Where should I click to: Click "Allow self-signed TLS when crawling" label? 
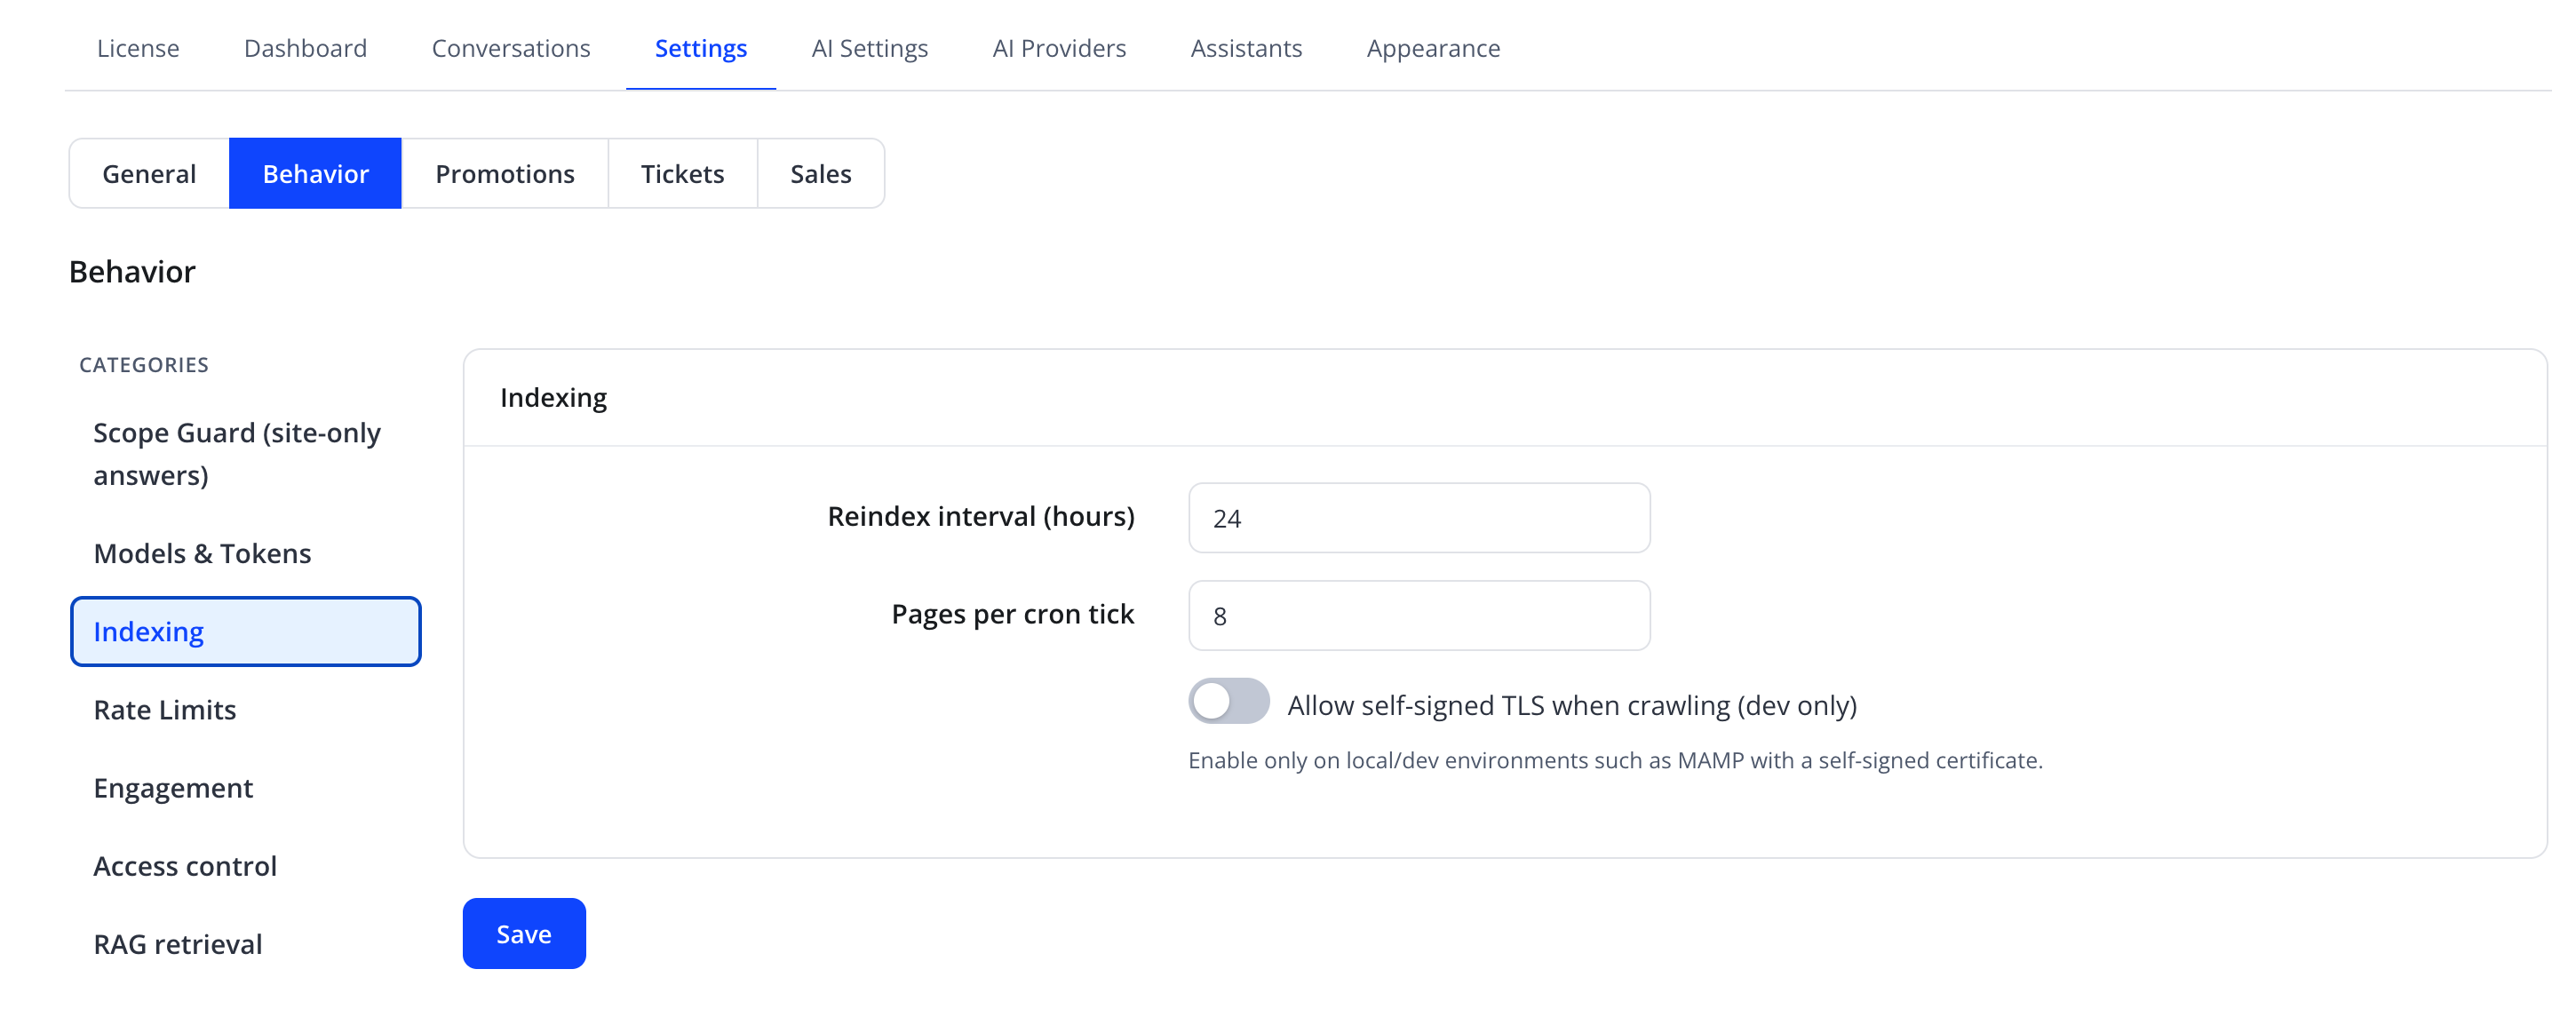tap(1572, 705)
